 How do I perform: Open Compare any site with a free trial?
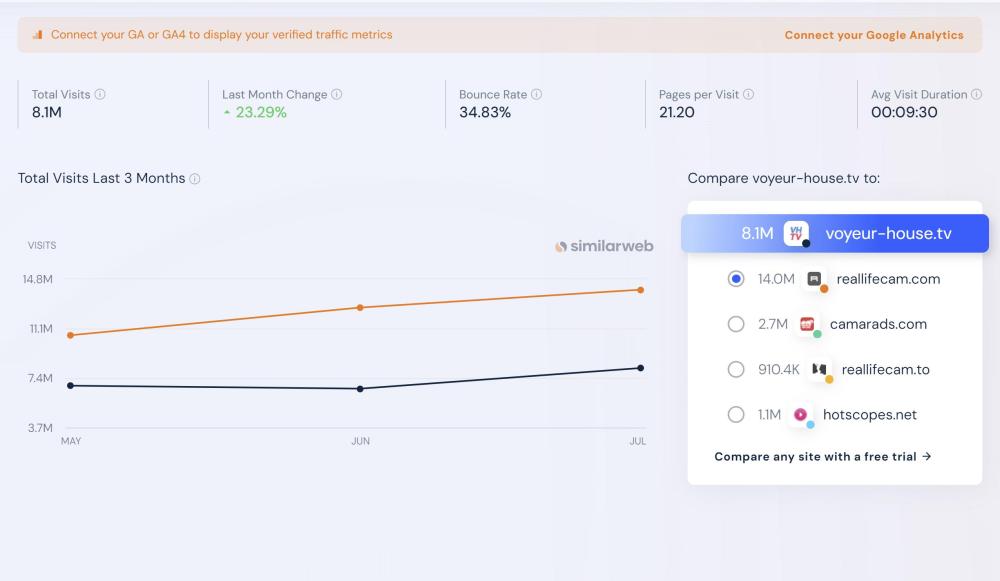point(822,457)
